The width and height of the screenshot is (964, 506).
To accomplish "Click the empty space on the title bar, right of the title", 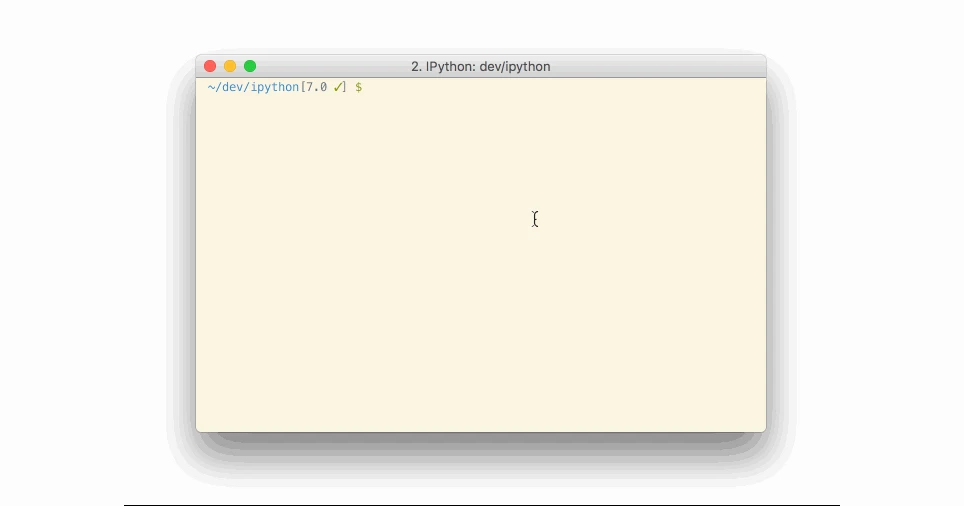I will click(x=658, y=66).
